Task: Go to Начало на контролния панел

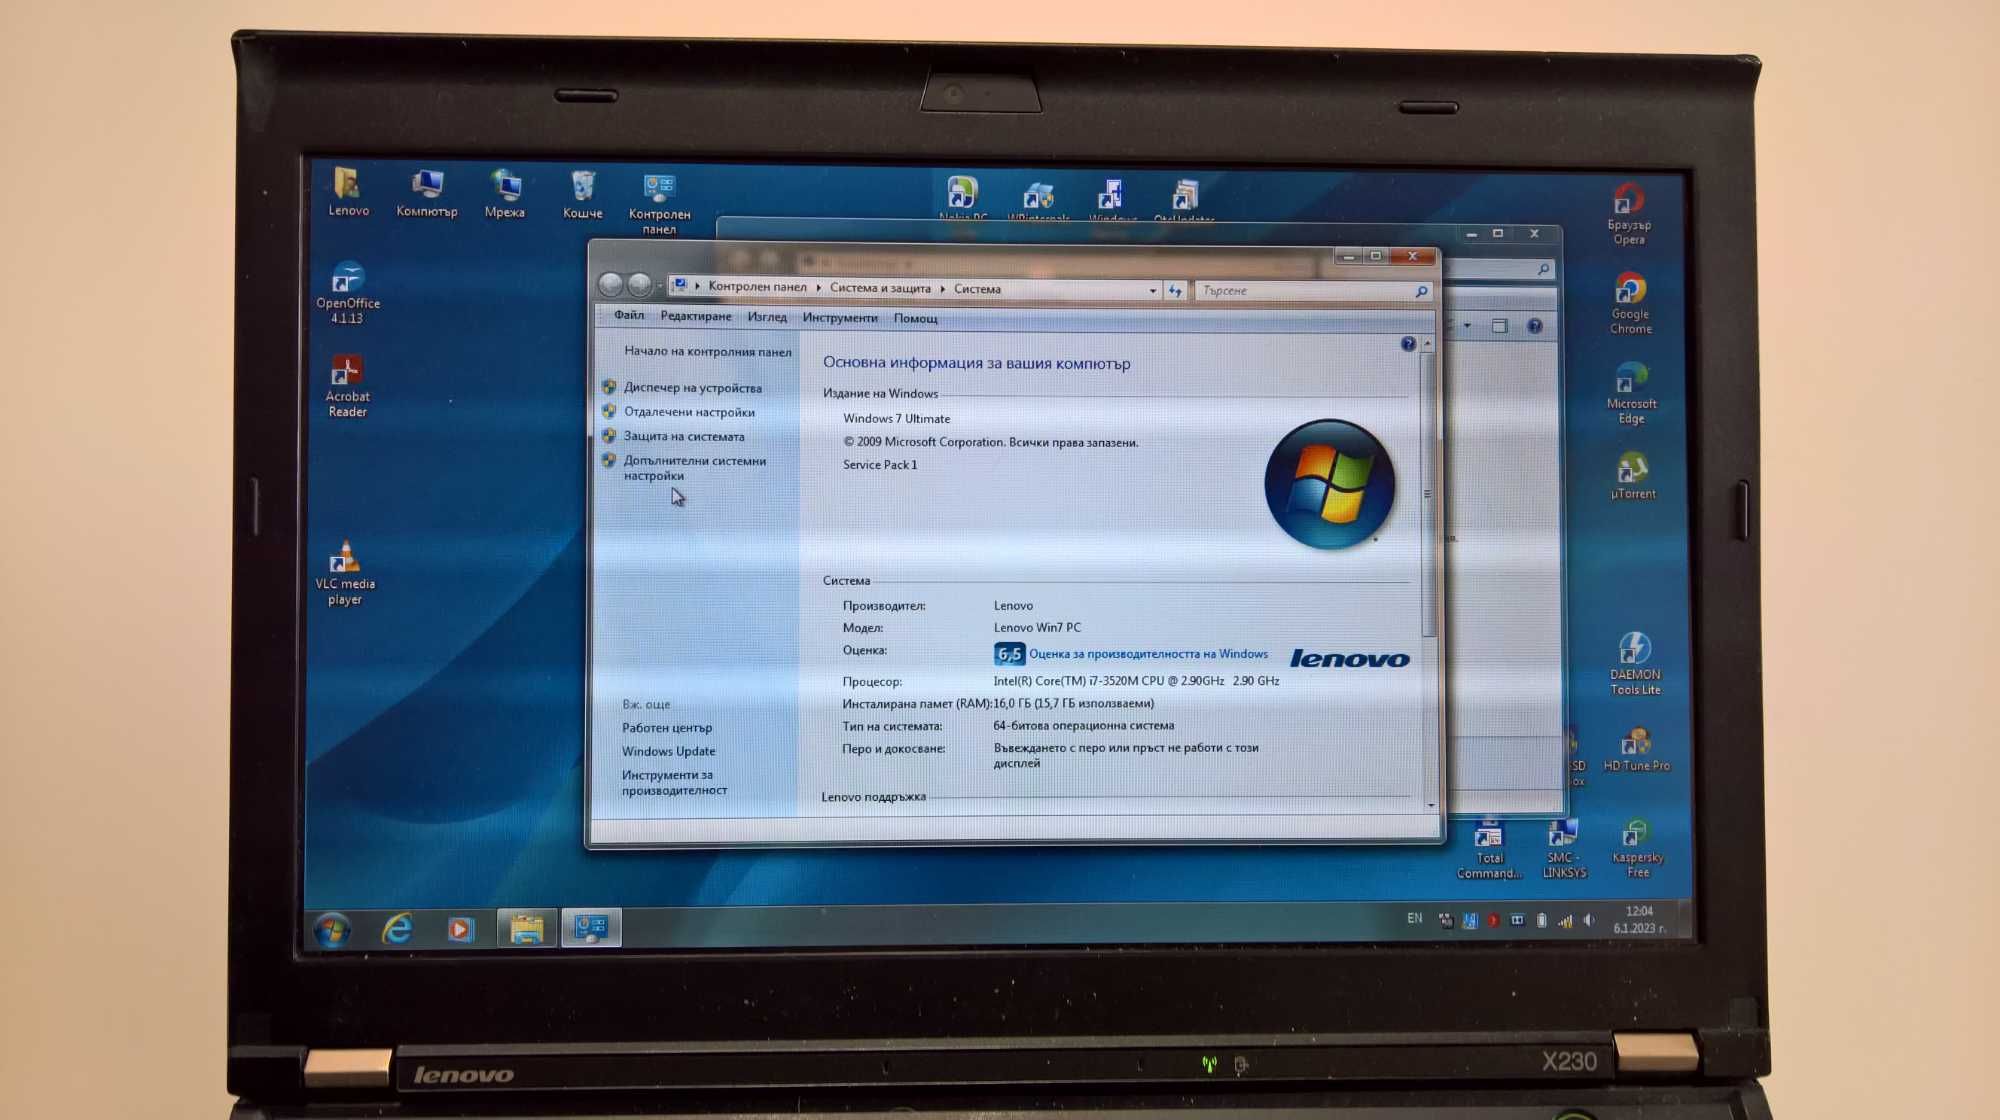Action: [x=707, y=351]
